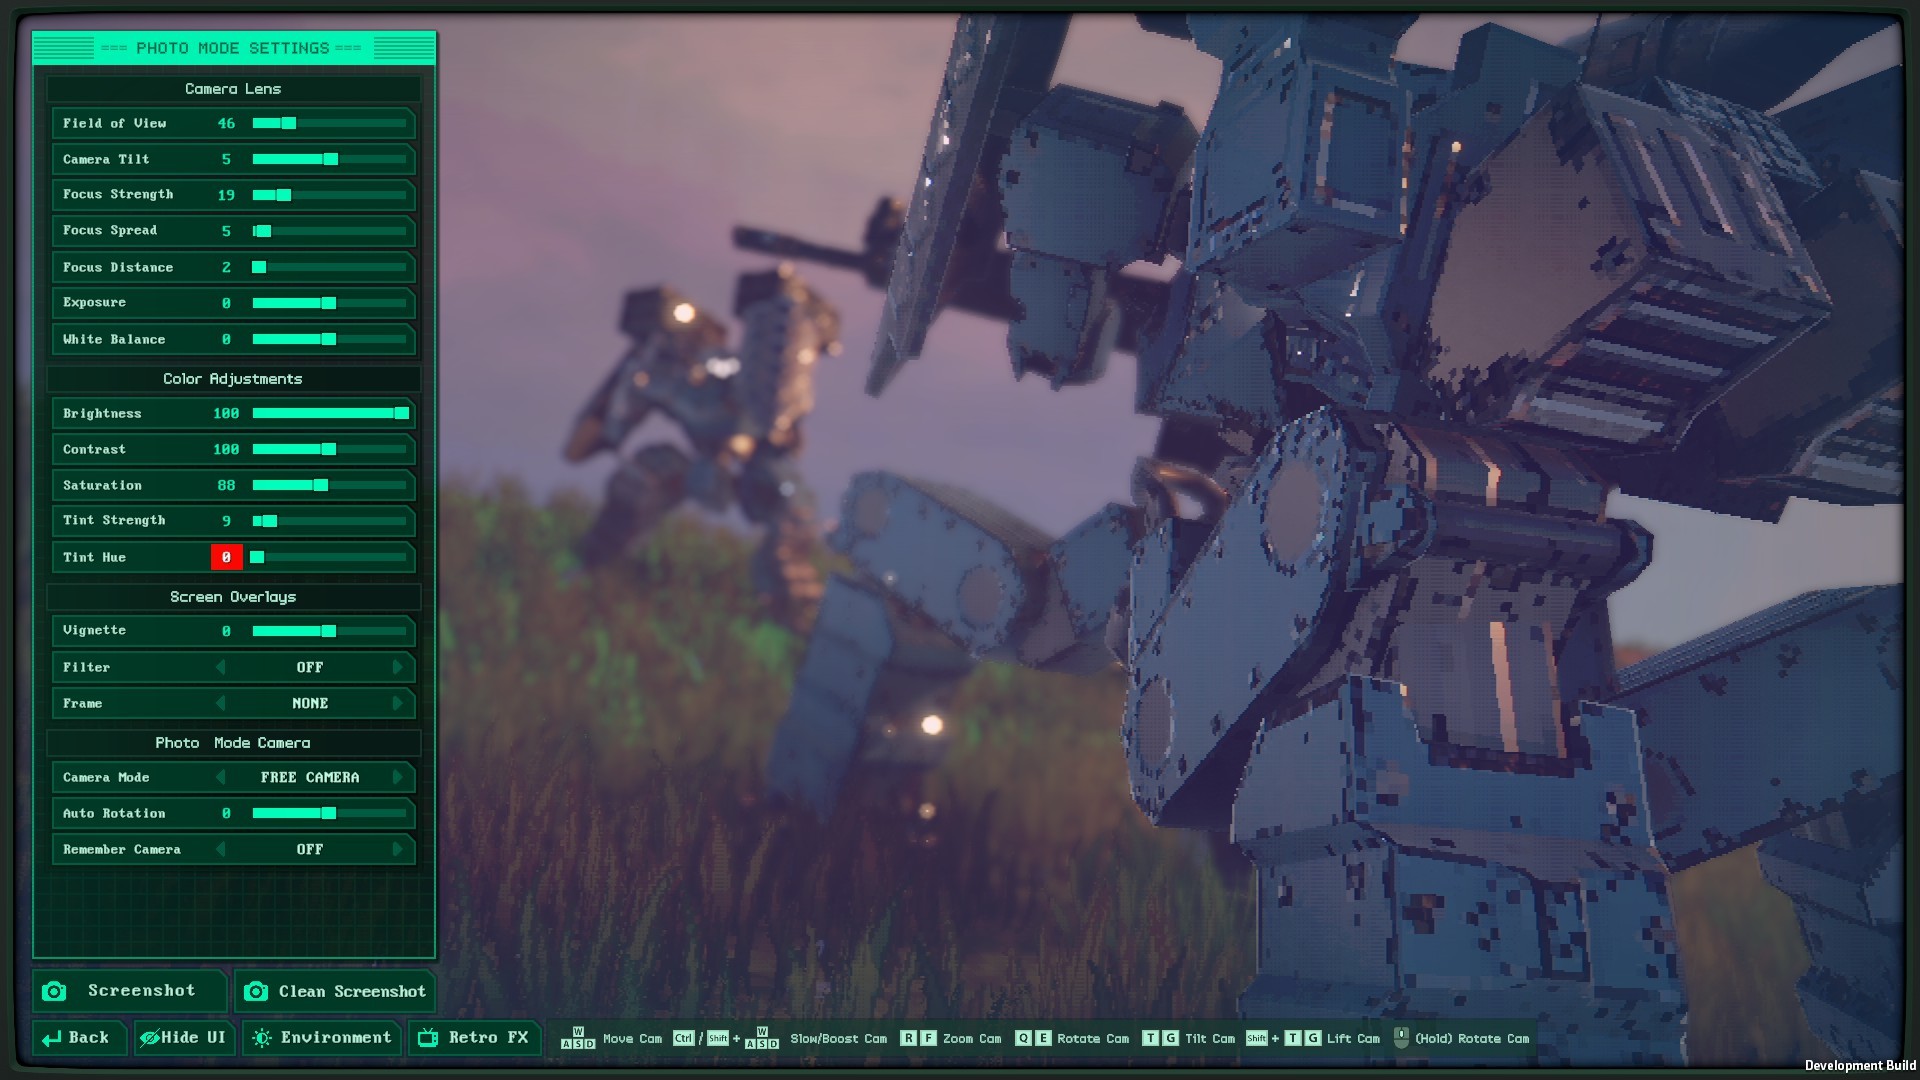This screenshot has height=1080, width=1920.
Task: Click the TV icon on Retro FX button
Action: (x=427, y=1037)
